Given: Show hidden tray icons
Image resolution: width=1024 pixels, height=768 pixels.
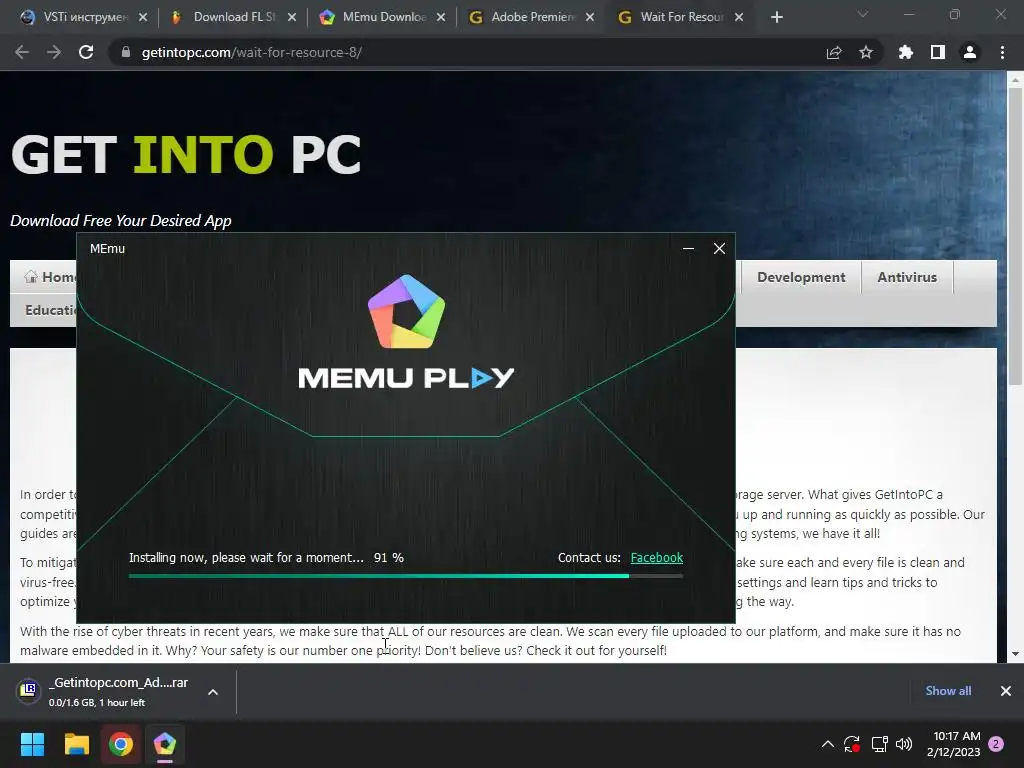Looking at the screenshot, I should (x=827, y=744).
